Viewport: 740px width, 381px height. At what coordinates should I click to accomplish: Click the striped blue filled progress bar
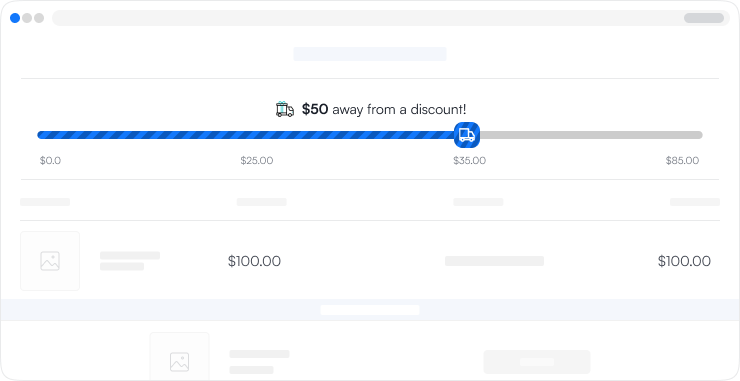[246, 135]
